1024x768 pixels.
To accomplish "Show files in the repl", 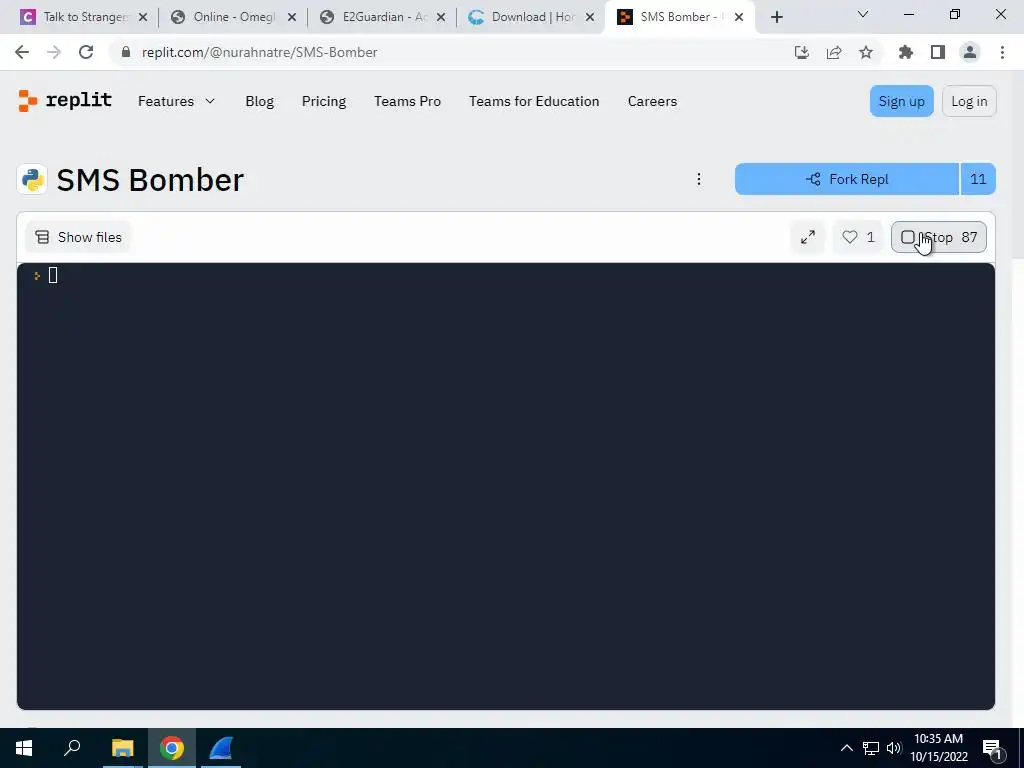I will coord(78,237).
